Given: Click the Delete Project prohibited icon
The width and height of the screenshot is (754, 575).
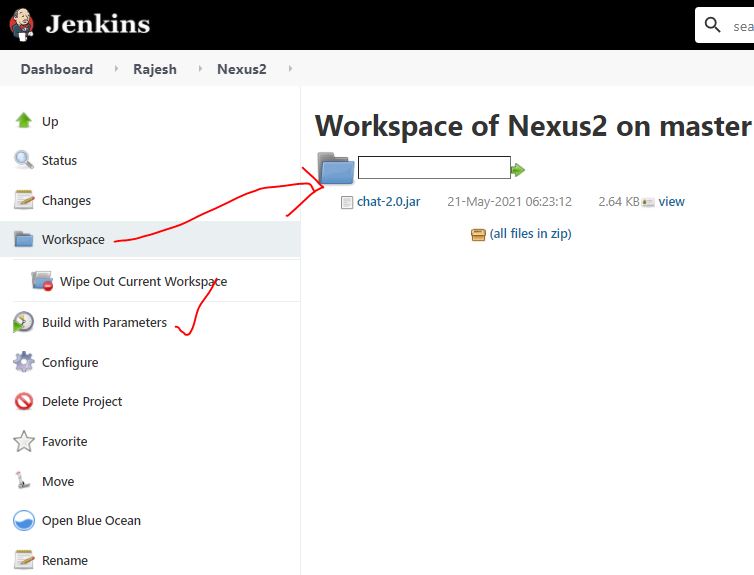Looking at the screenshot, I should click(x=24, y=401).
